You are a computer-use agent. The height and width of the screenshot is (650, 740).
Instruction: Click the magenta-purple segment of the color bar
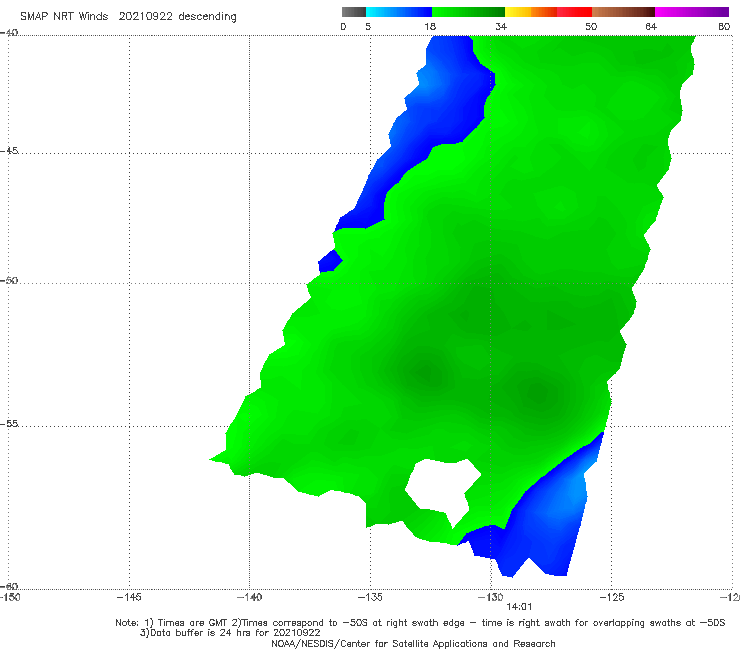692,12
